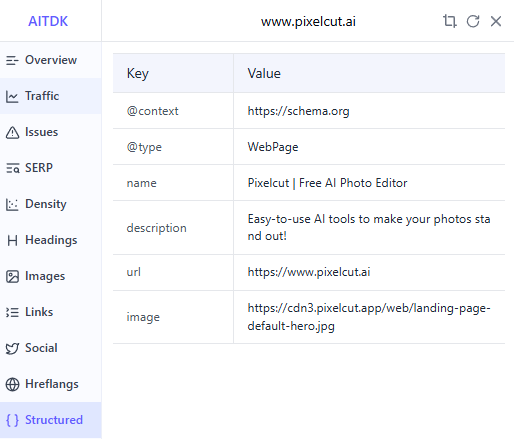Click the Overview sidebar icon
Screen dimensions: 514x439
click(12, 60)
